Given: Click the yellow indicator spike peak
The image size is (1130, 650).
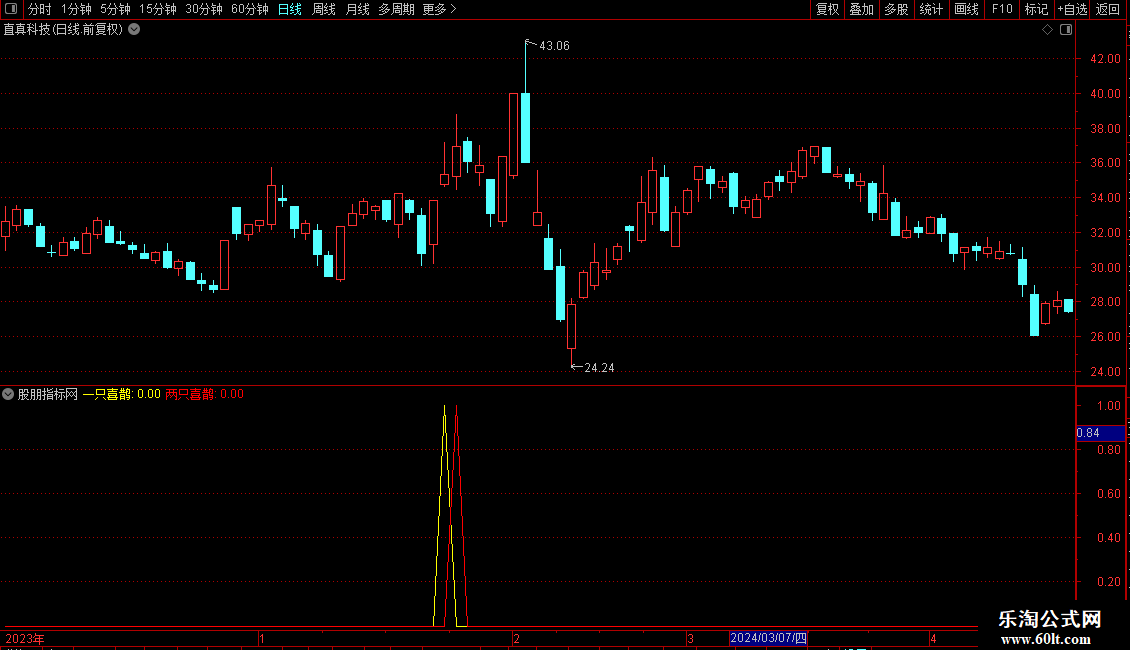Looking at the screenshot, I should coord(445,408).
